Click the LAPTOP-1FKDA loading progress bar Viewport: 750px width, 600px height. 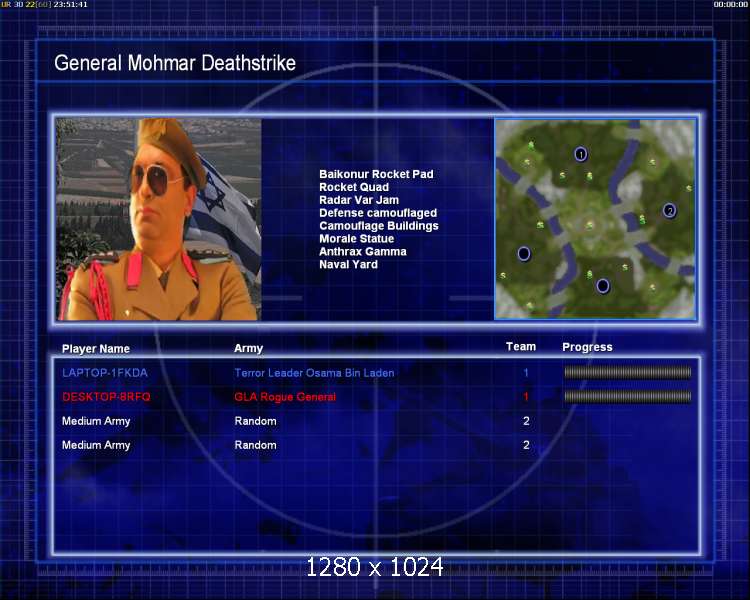click(628, 372)
